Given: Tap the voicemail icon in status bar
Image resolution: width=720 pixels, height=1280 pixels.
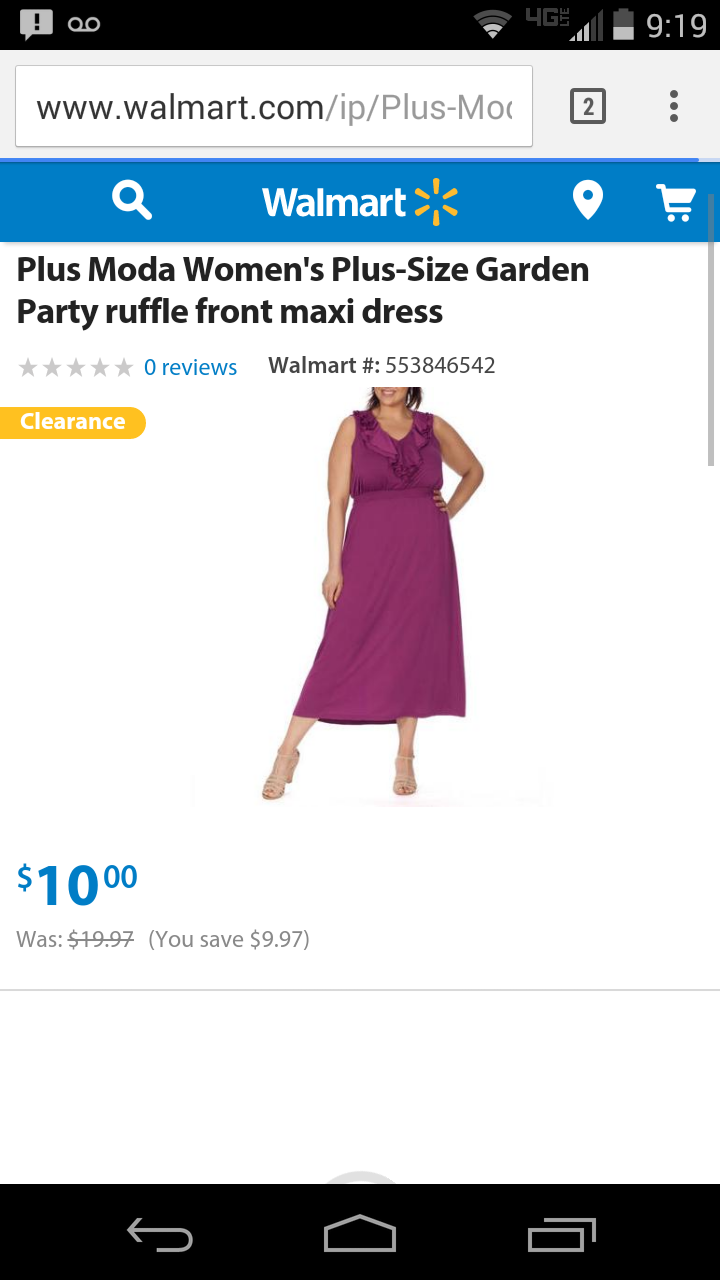Looking at the screenshot, I should pos(84,24).
